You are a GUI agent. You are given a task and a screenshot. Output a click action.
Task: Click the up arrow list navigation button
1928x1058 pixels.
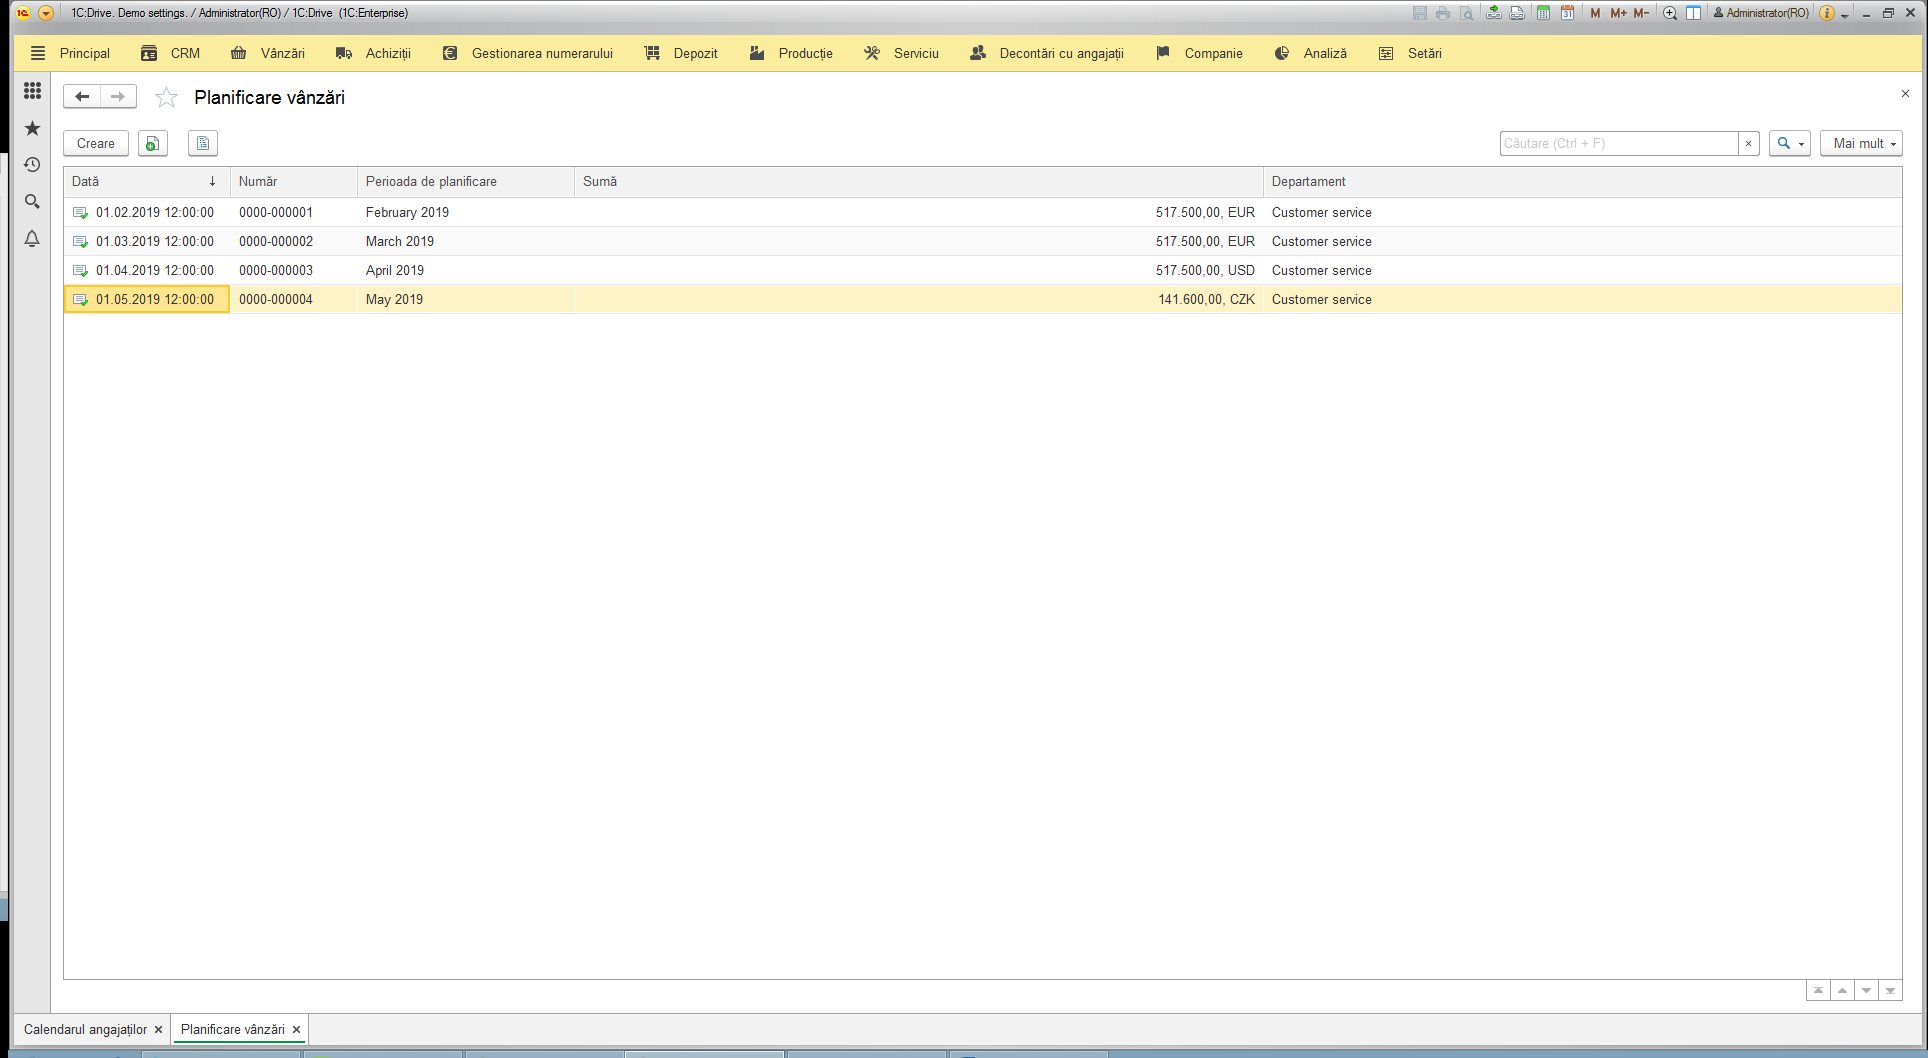[x=1842, y=991]
